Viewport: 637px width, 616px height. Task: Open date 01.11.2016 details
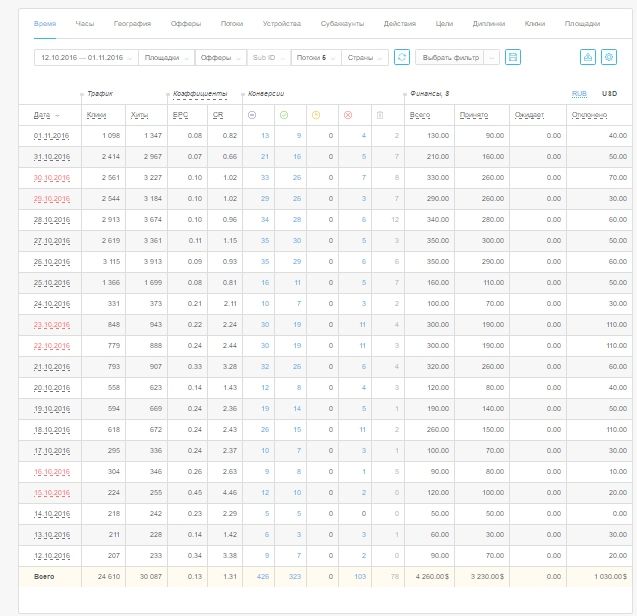click(52, 136)
